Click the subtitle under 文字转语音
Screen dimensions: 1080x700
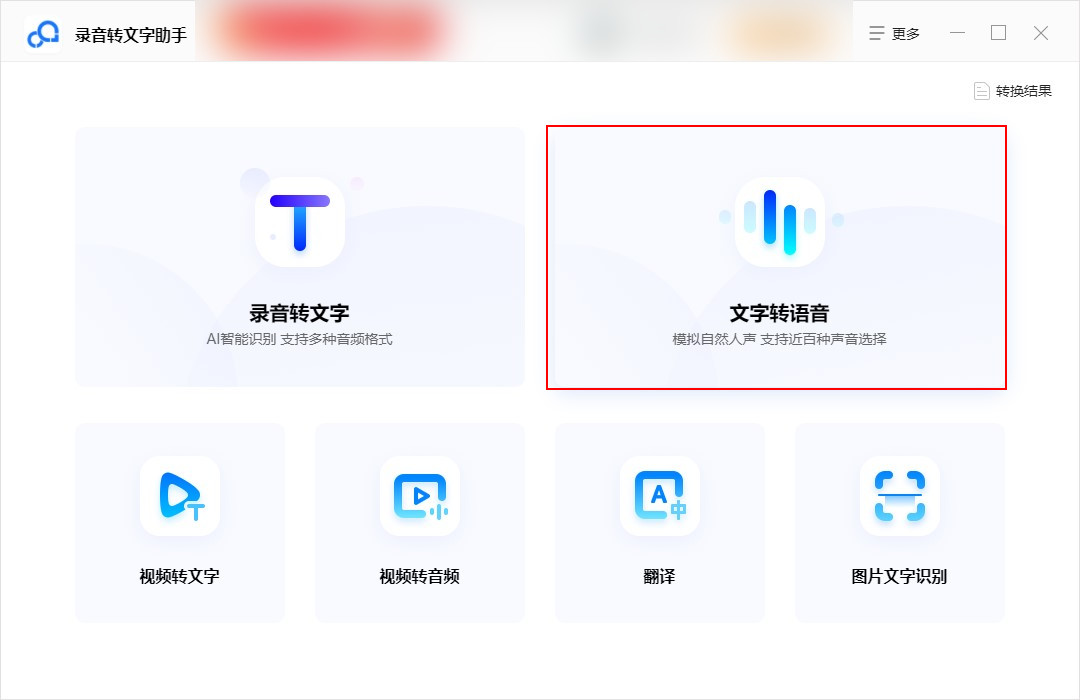pyautogui.click(x=780, y=339)
